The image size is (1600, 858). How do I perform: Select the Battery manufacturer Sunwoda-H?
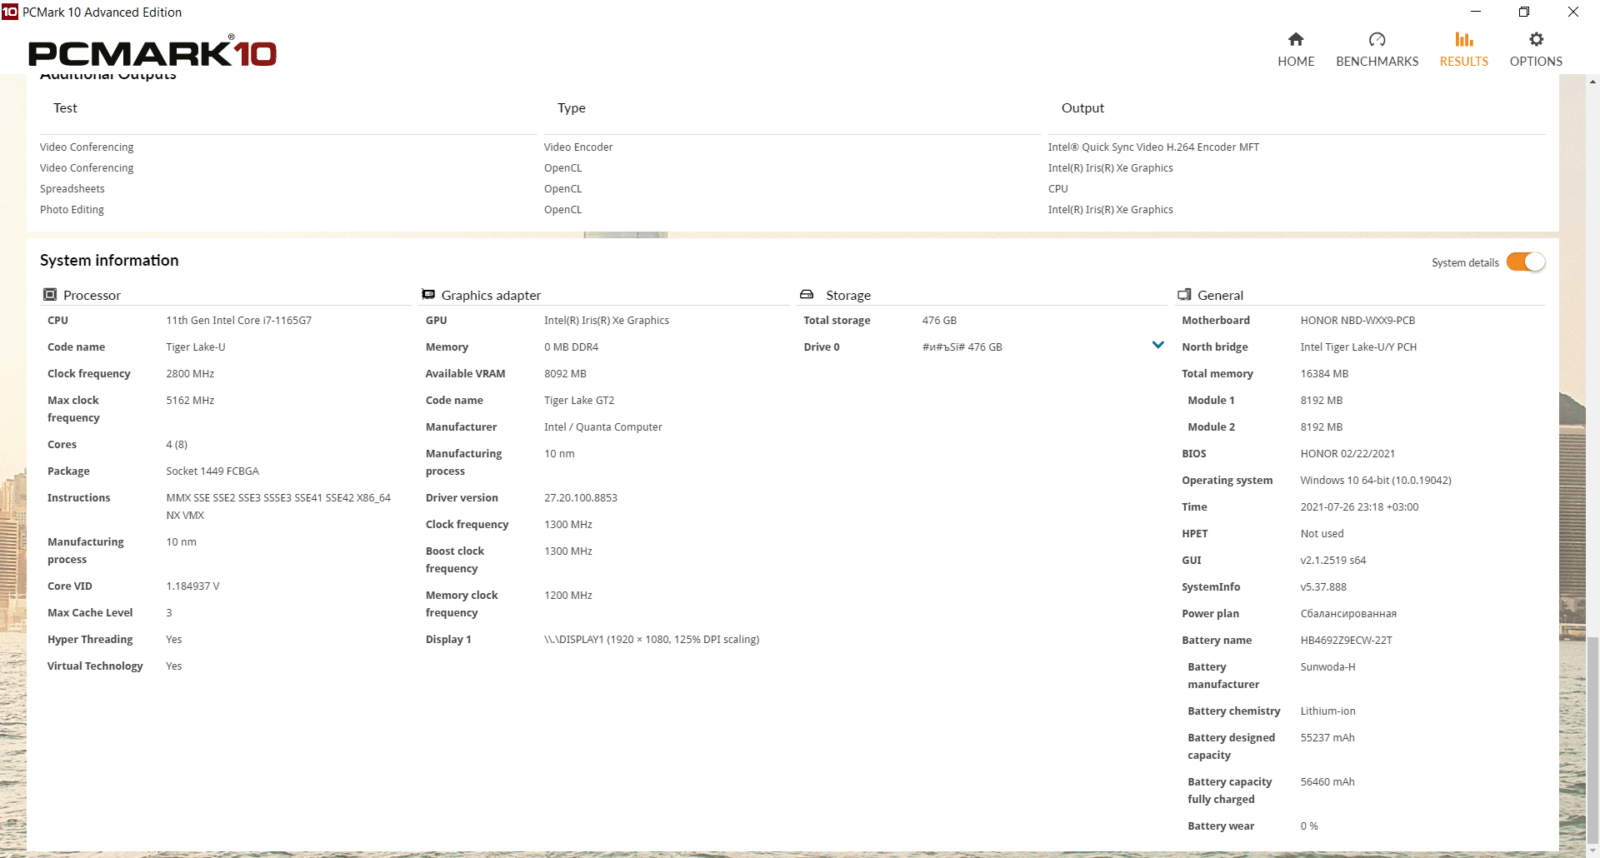pyautogui.click(x=1328, y=667)
